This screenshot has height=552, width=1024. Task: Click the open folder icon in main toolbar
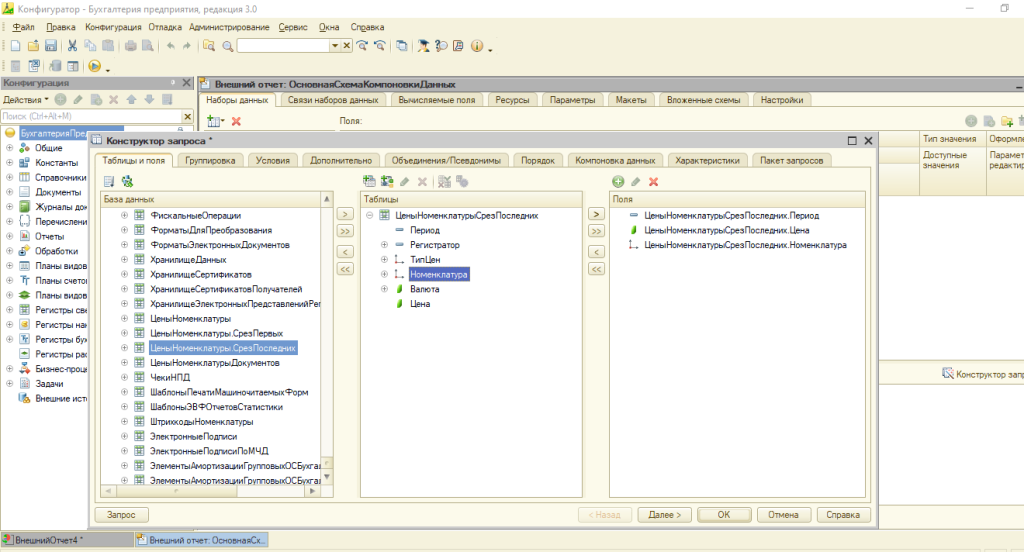(33, 46)
